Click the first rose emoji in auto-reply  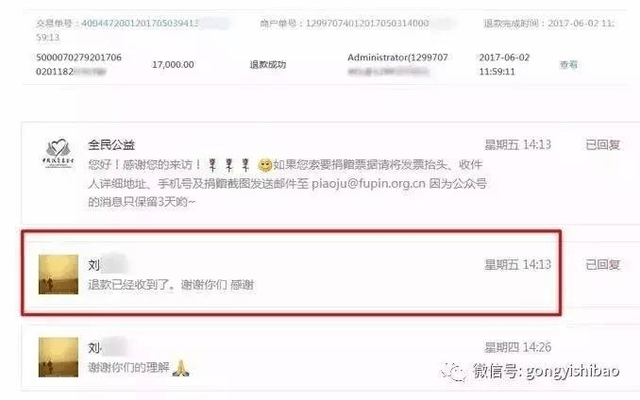(212, 165)
